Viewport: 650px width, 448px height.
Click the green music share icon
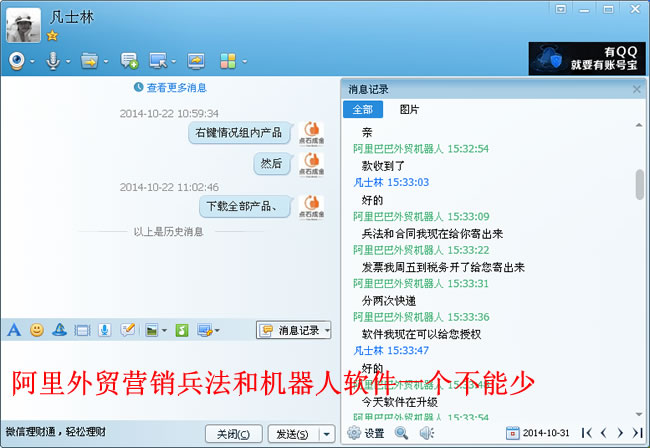(182, 330)
